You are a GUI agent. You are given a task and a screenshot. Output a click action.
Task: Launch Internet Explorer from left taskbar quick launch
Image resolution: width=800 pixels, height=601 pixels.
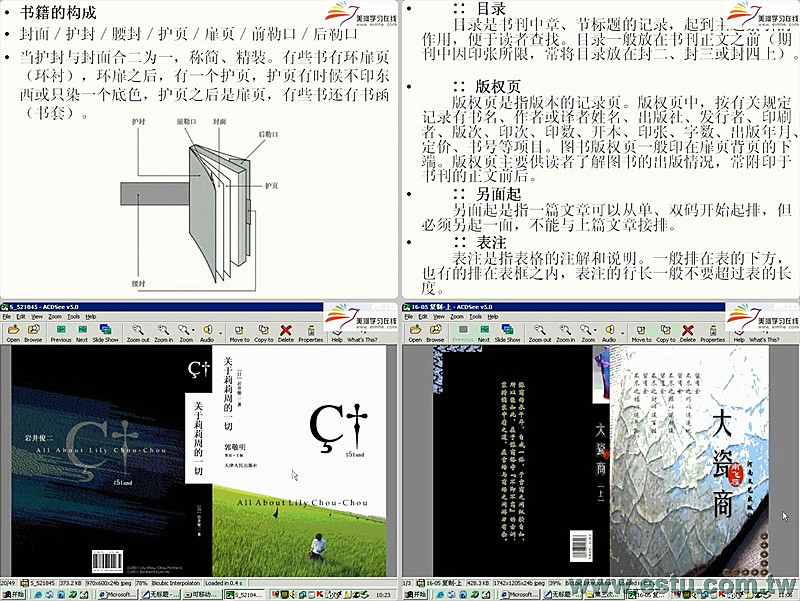[x=38, y=594]
